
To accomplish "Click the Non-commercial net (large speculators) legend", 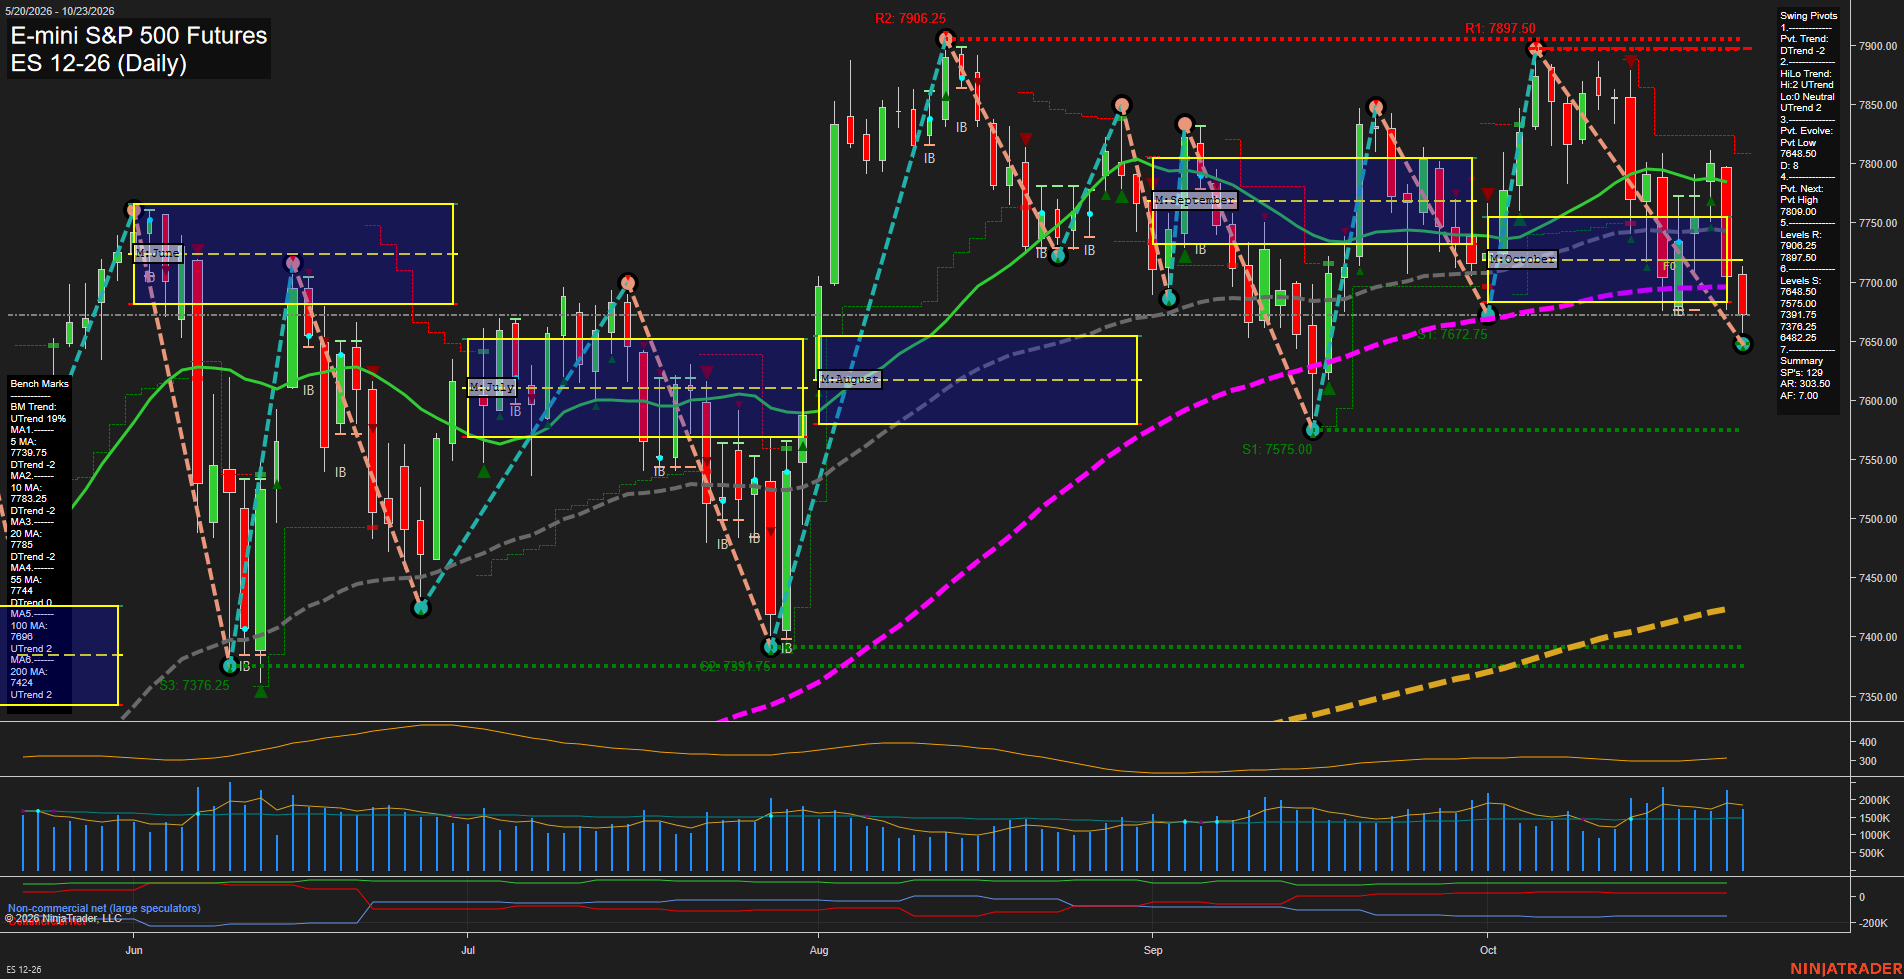I will [104, 908].
